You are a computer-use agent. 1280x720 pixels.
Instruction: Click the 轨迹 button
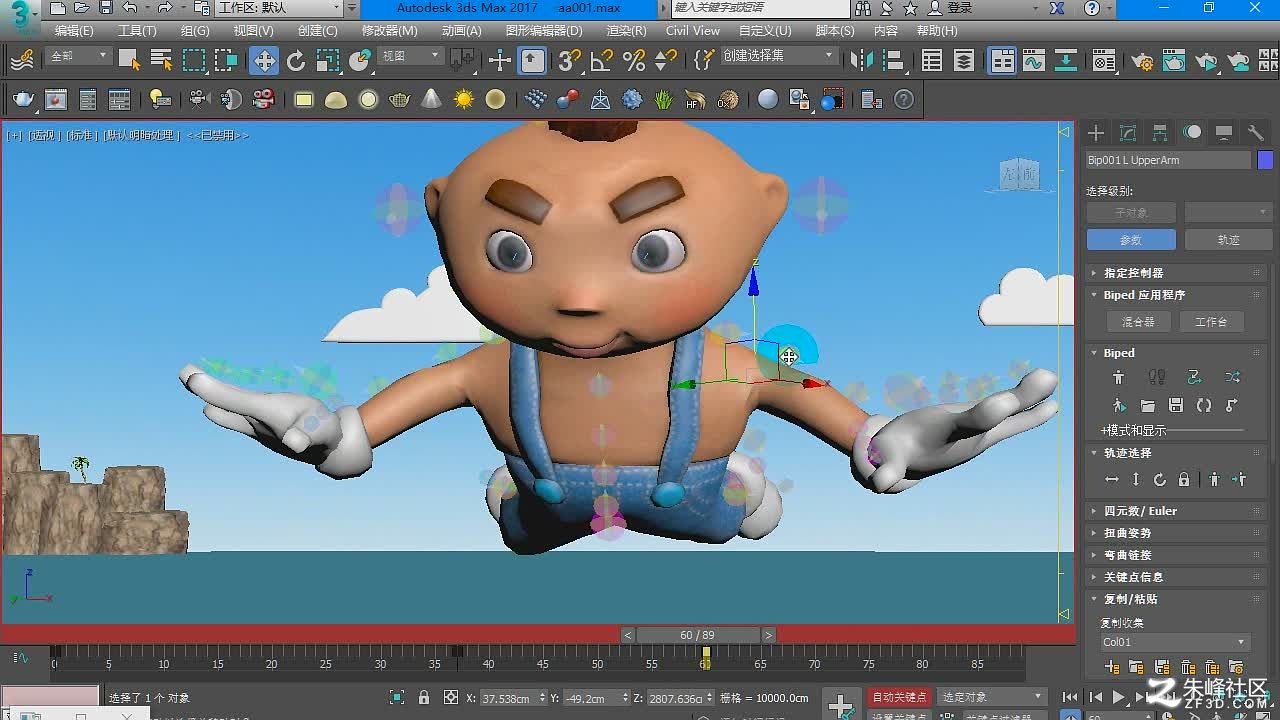click(x=1228, y=240)
